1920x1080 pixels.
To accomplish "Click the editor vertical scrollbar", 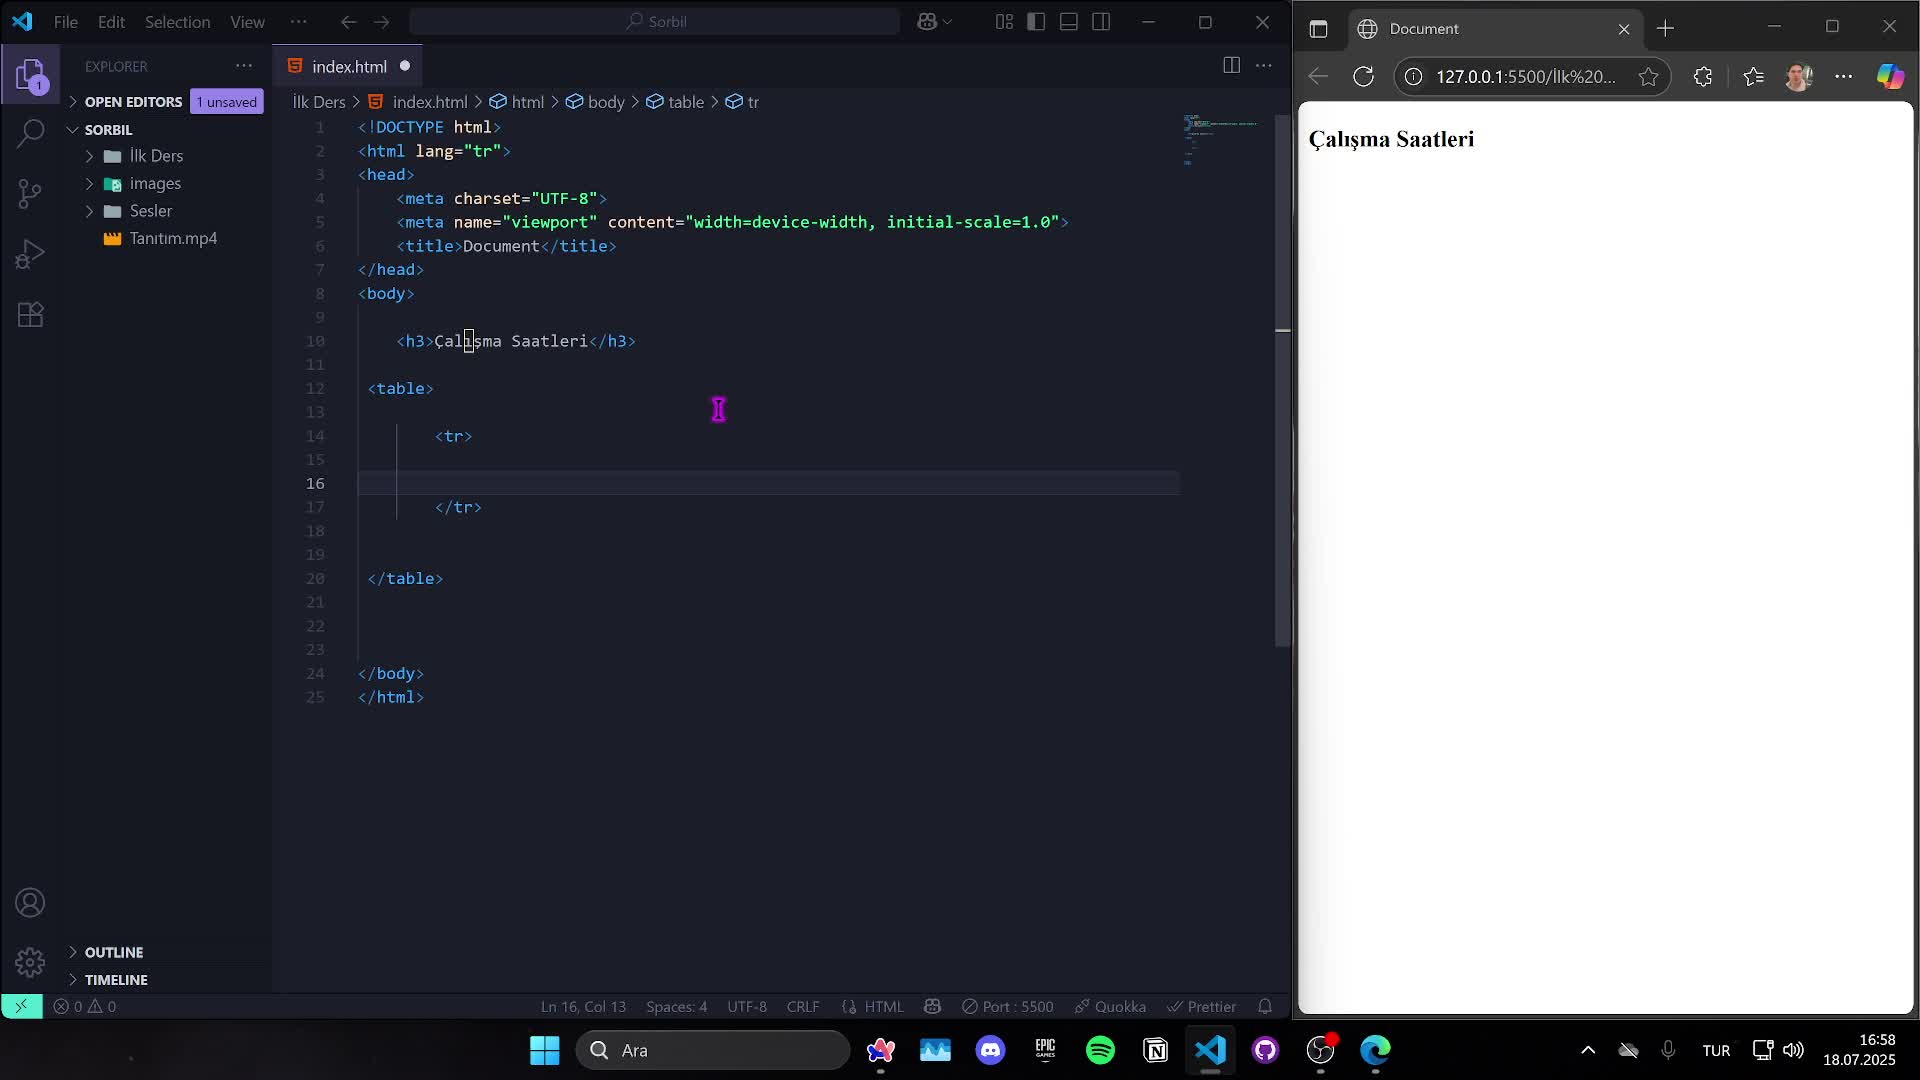I will 1283,380.
